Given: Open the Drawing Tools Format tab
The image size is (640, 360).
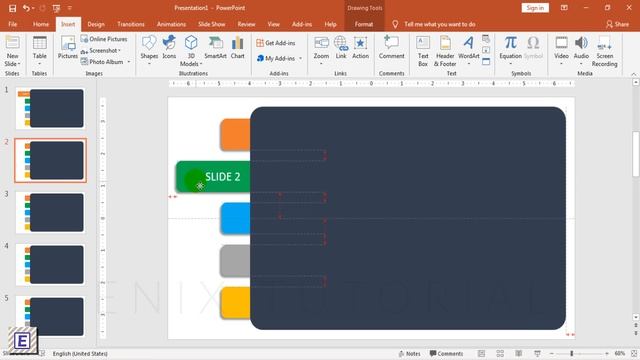Looking at the screenshot, I should tap(364, 24).
